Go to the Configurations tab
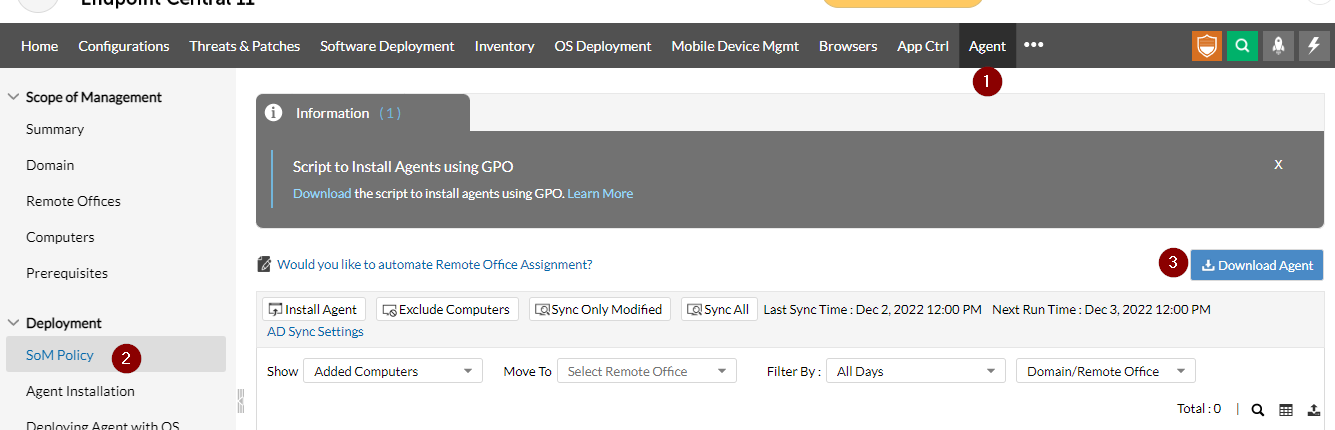This screenshot has height=430, width=1335. 124,46
